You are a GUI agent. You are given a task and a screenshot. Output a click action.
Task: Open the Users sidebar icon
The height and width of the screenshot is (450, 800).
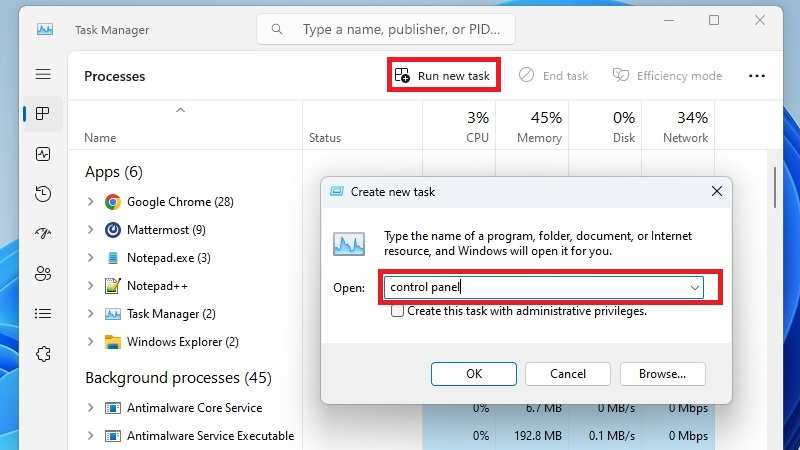click(x=42, y=273)
